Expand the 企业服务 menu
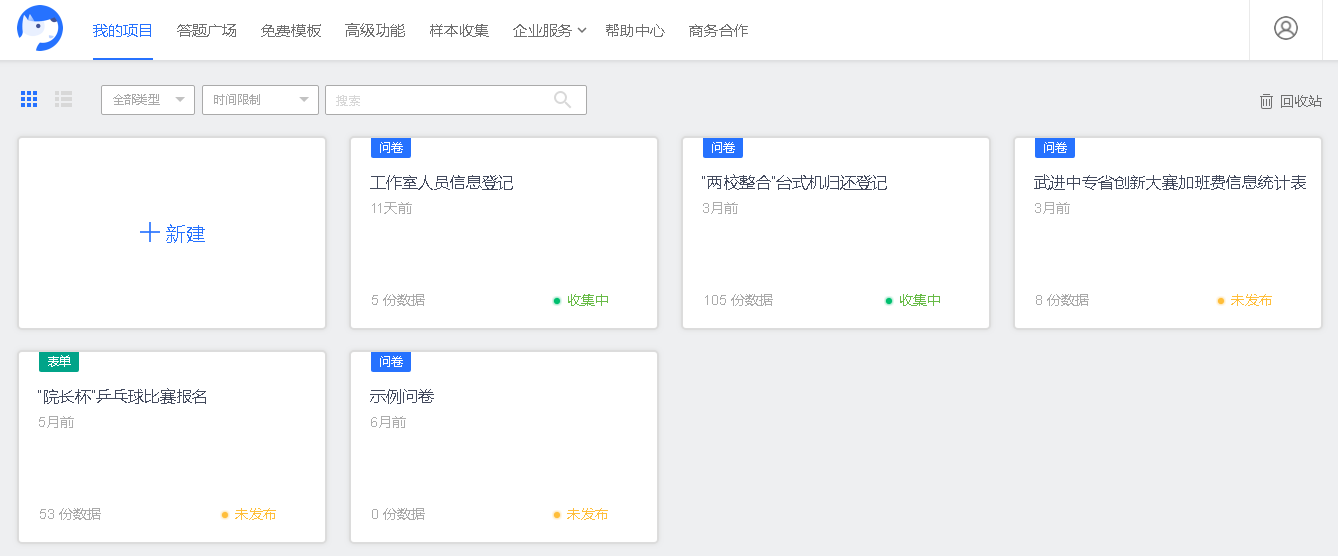This screenshot has width=1338, height=556. (549, 31)
